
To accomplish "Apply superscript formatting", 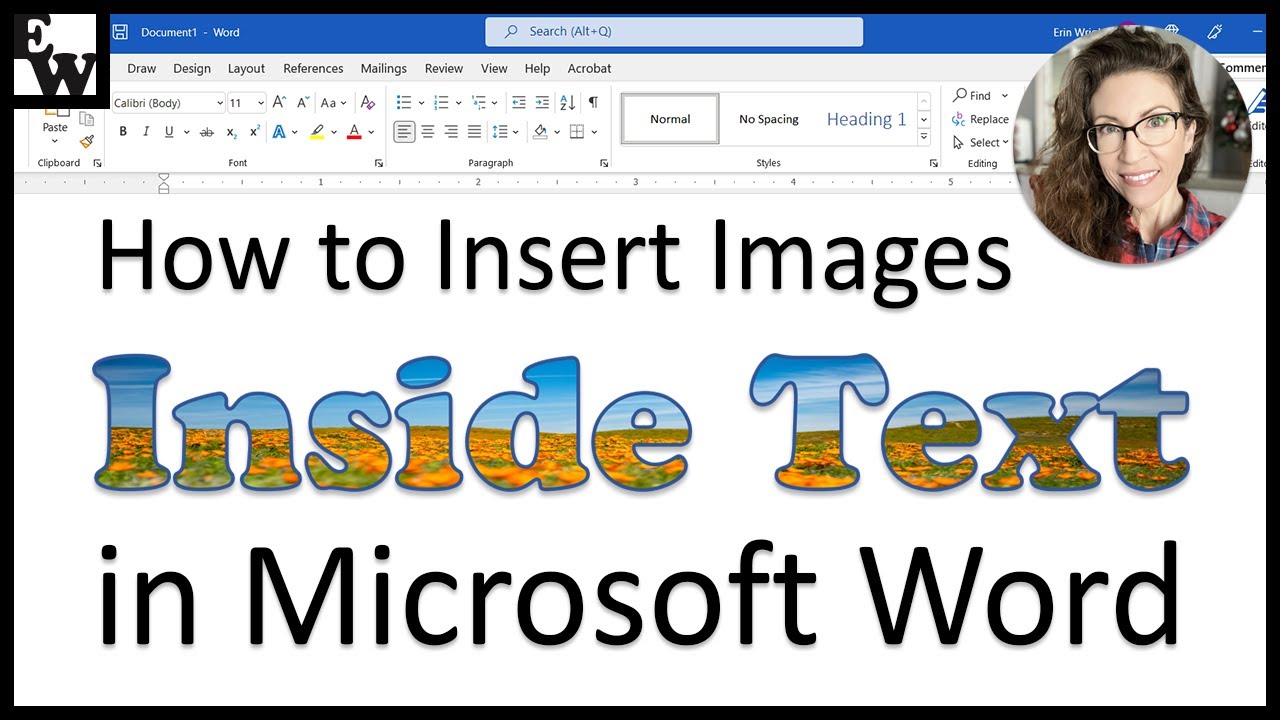I will pyautogui.click(x=255, y=132).
